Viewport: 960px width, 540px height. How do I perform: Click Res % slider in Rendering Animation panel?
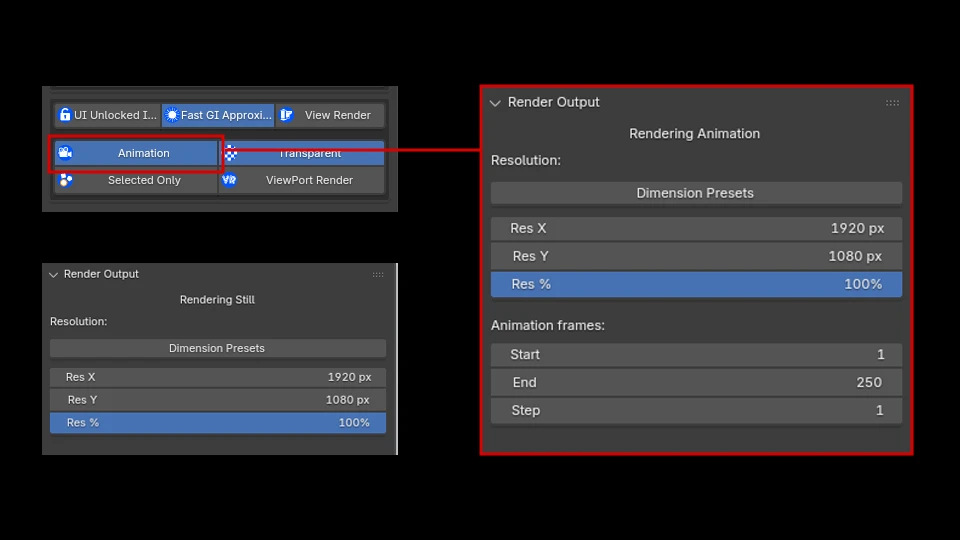tap(696, 284)
